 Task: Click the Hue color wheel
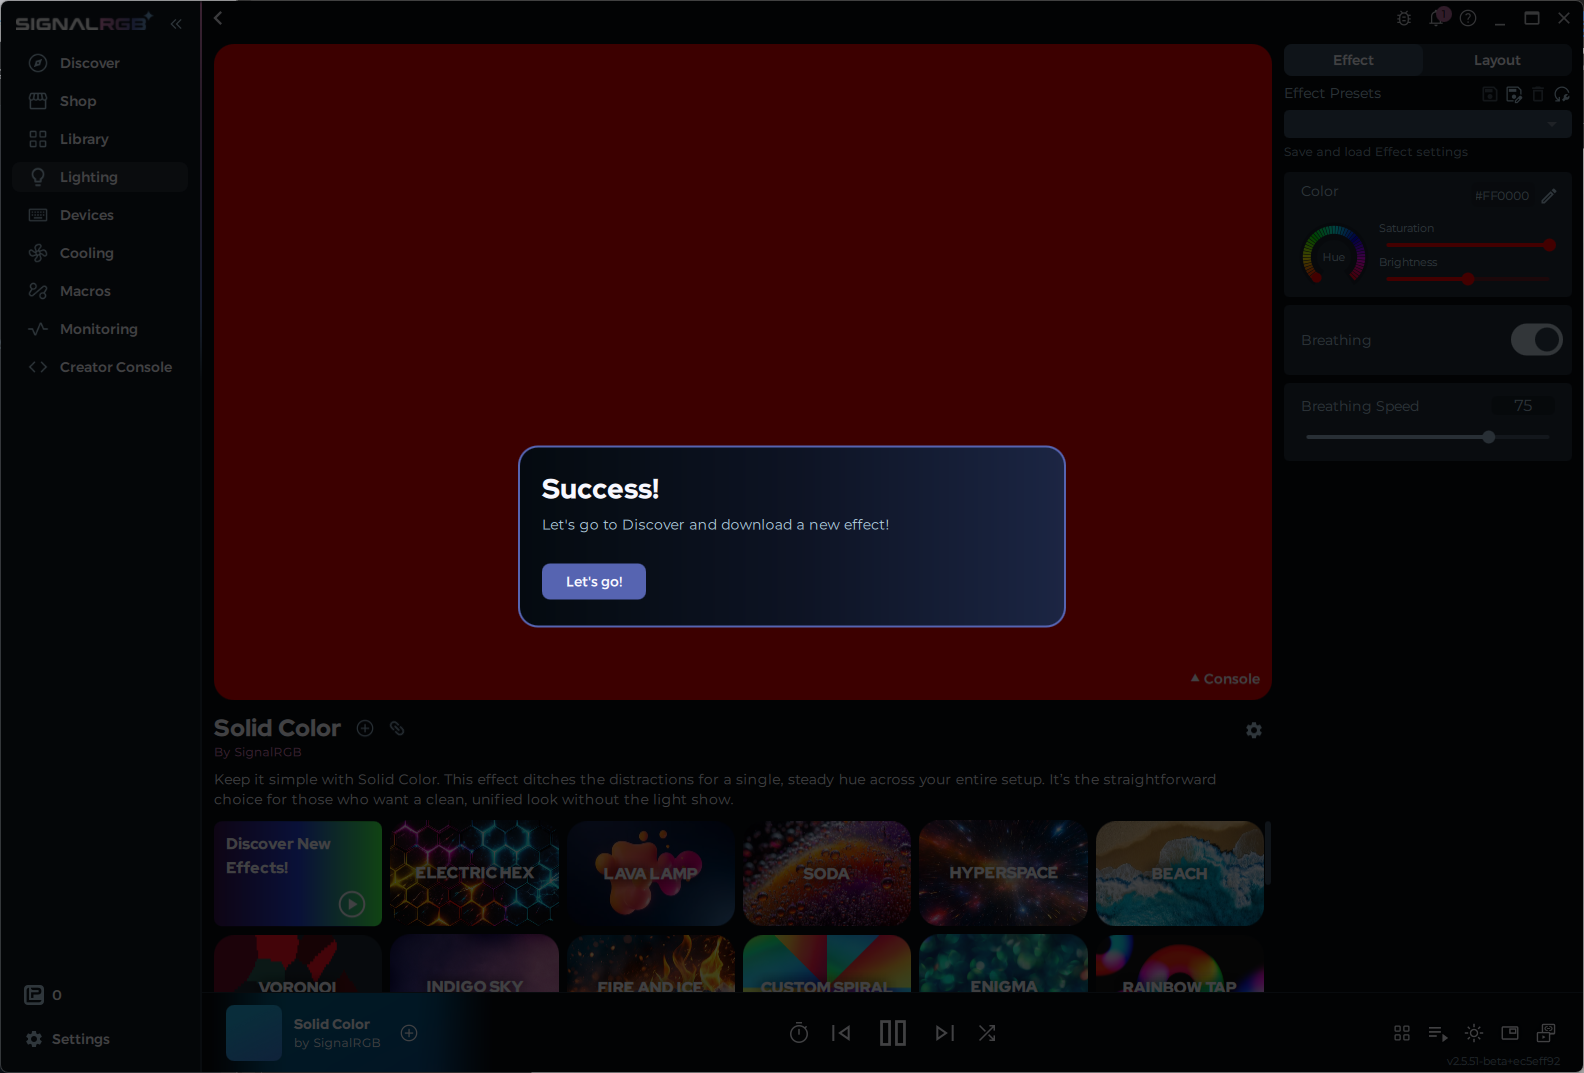click(x=1333, y=256)
